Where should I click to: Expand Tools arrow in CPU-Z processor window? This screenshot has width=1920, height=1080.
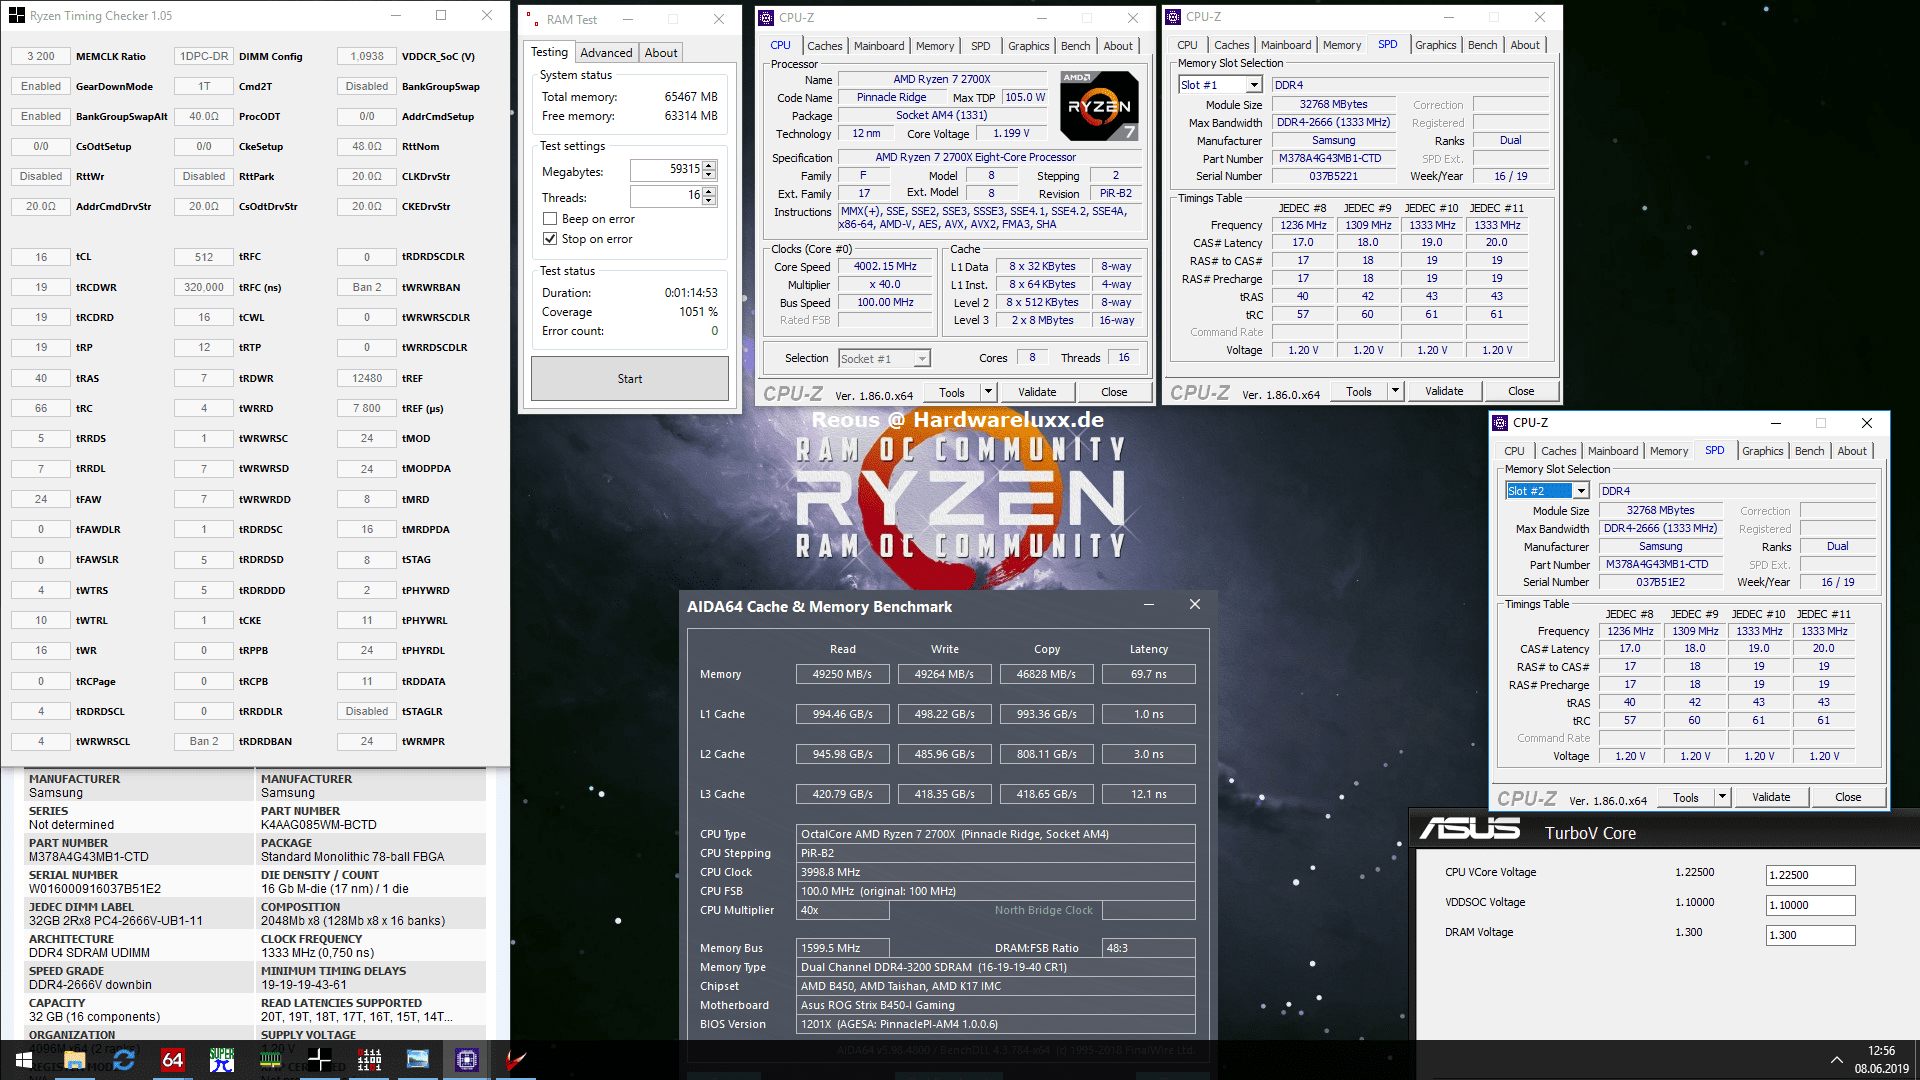(988, 392)
